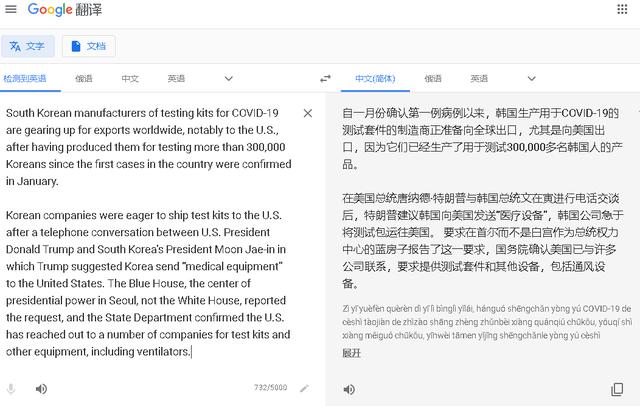Listen to the Chinese translation
The width and height of the screenshot is (640, 406).
click(x=349, y=389)
